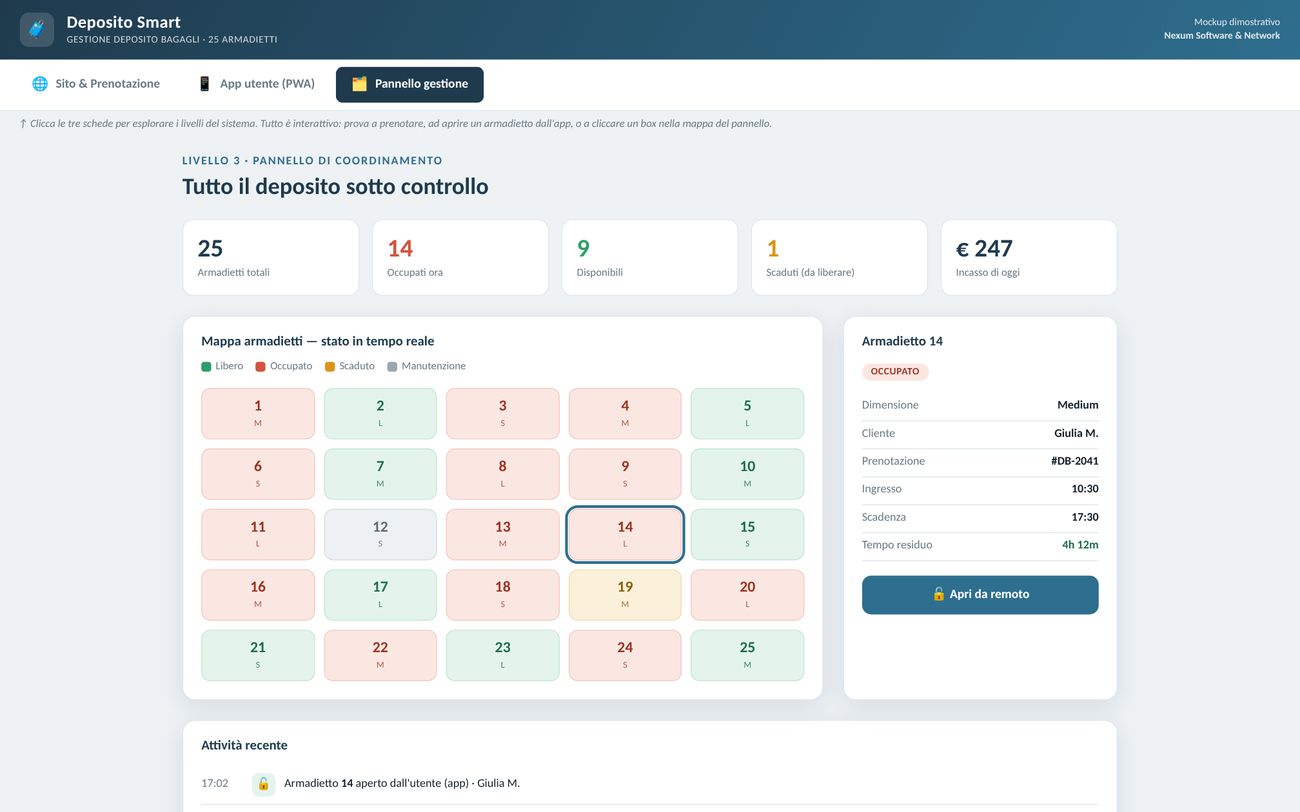Open locker 18 details
1300x812 pixels.
tap(503, 595)
